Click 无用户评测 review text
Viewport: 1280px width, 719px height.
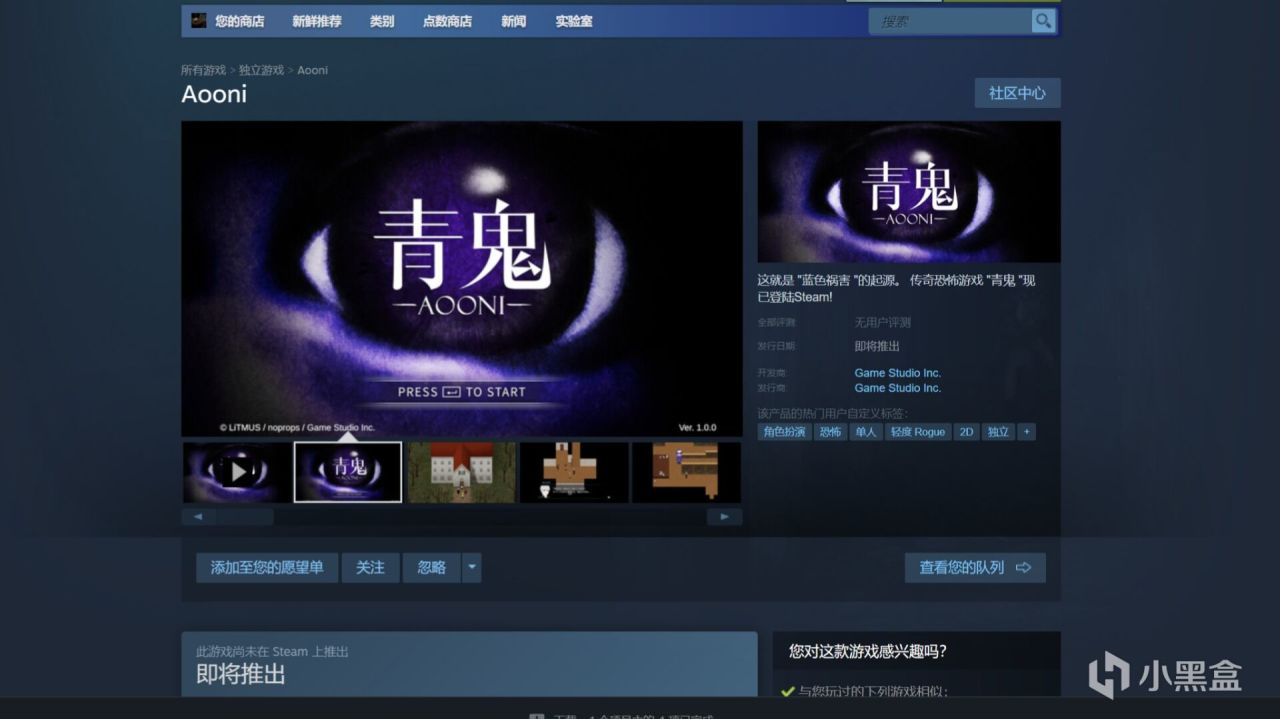(x=882, y=323)
